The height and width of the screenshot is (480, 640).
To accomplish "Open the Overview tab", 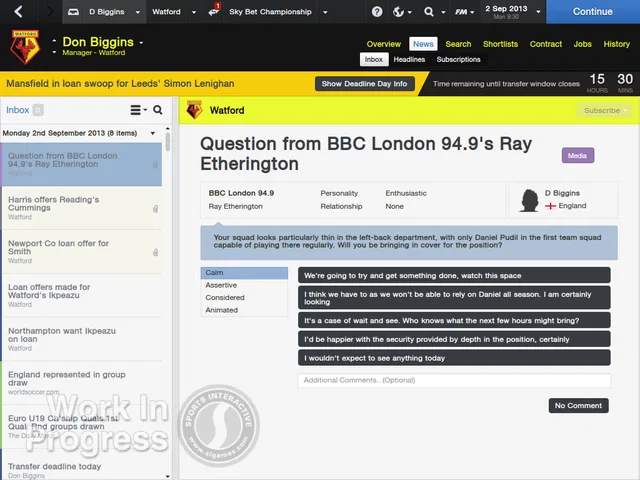I will coord(384,44).
